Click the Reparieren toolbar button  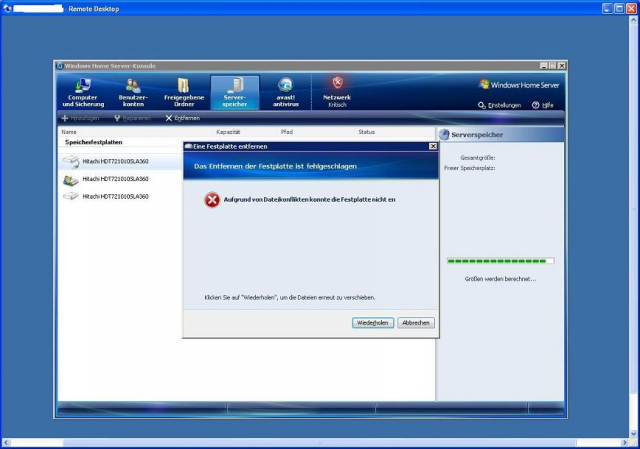tap(133, 118)
